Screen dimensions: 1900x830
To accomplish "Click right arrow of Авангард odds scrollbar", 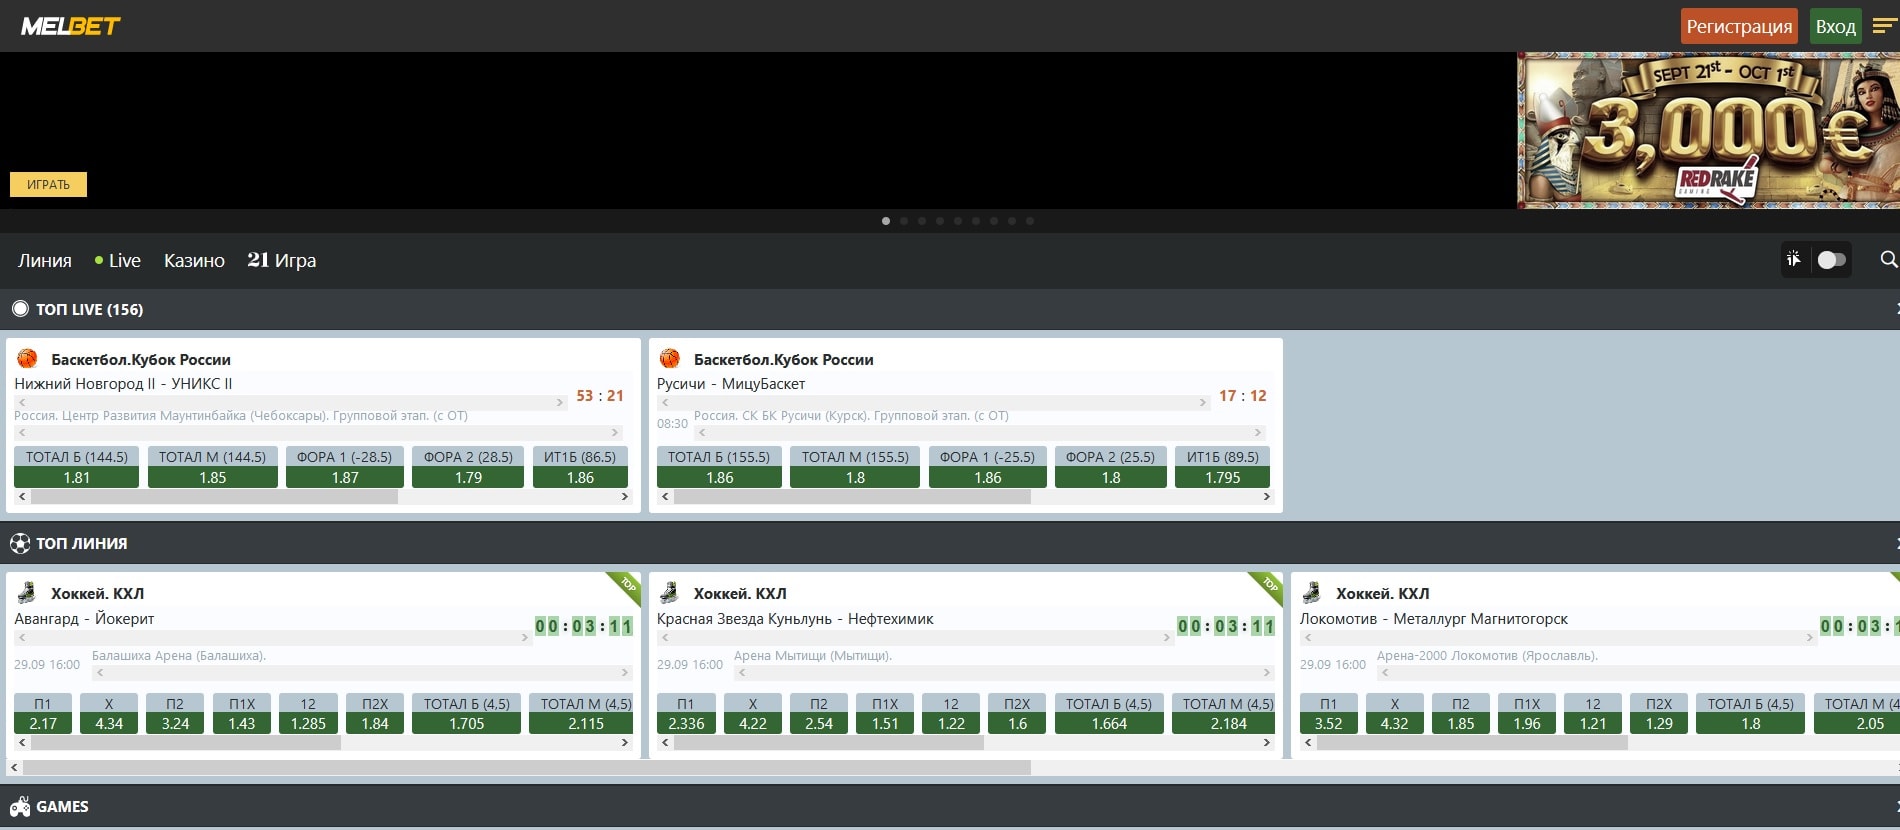I will [624, 743].
